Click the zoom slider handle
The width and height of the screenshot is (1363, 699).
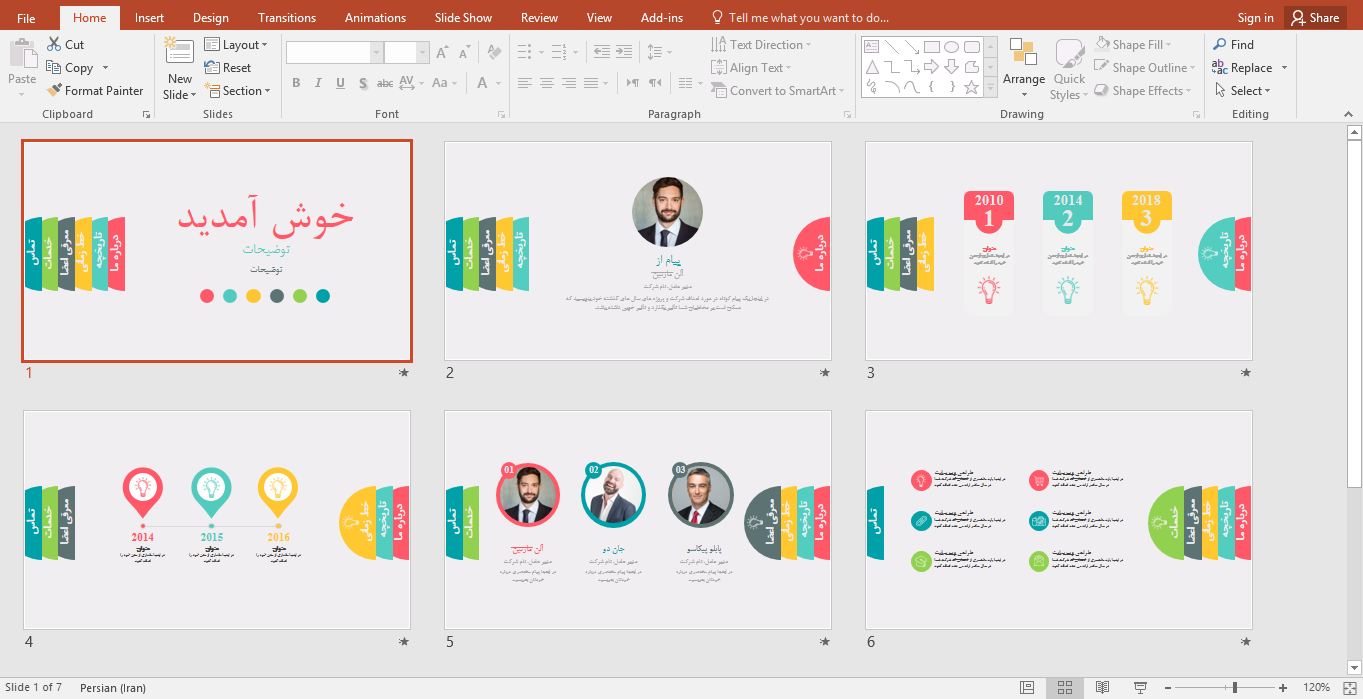coord(1235,688)
